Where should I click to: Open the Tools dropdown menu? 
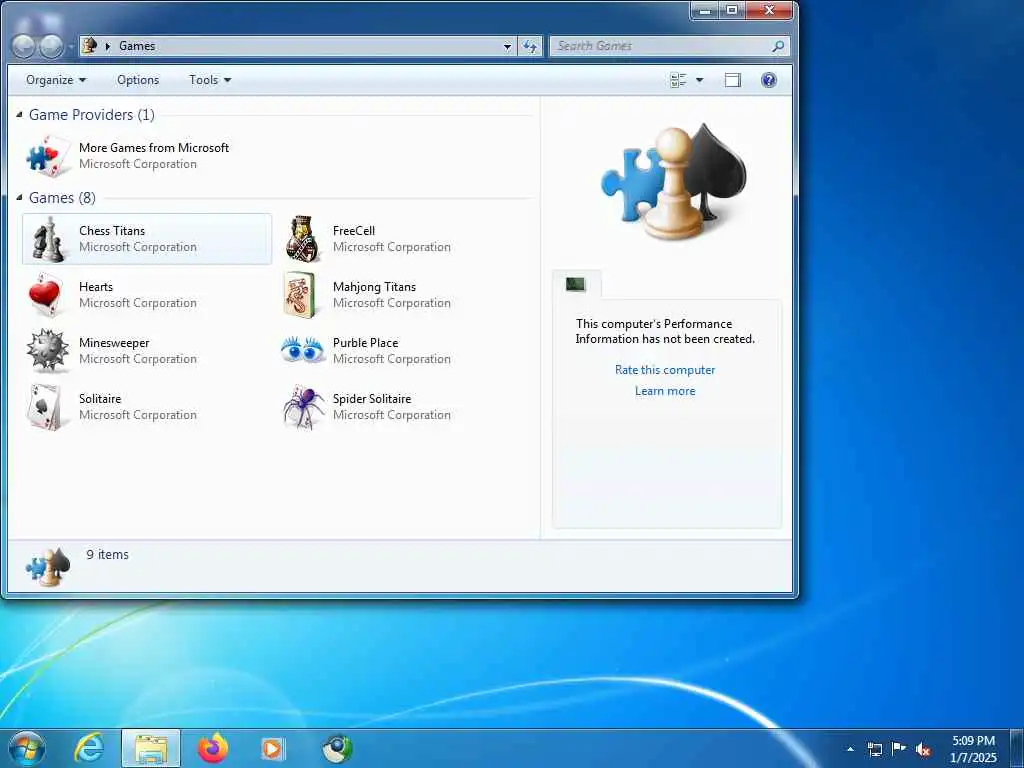point(210,80)
